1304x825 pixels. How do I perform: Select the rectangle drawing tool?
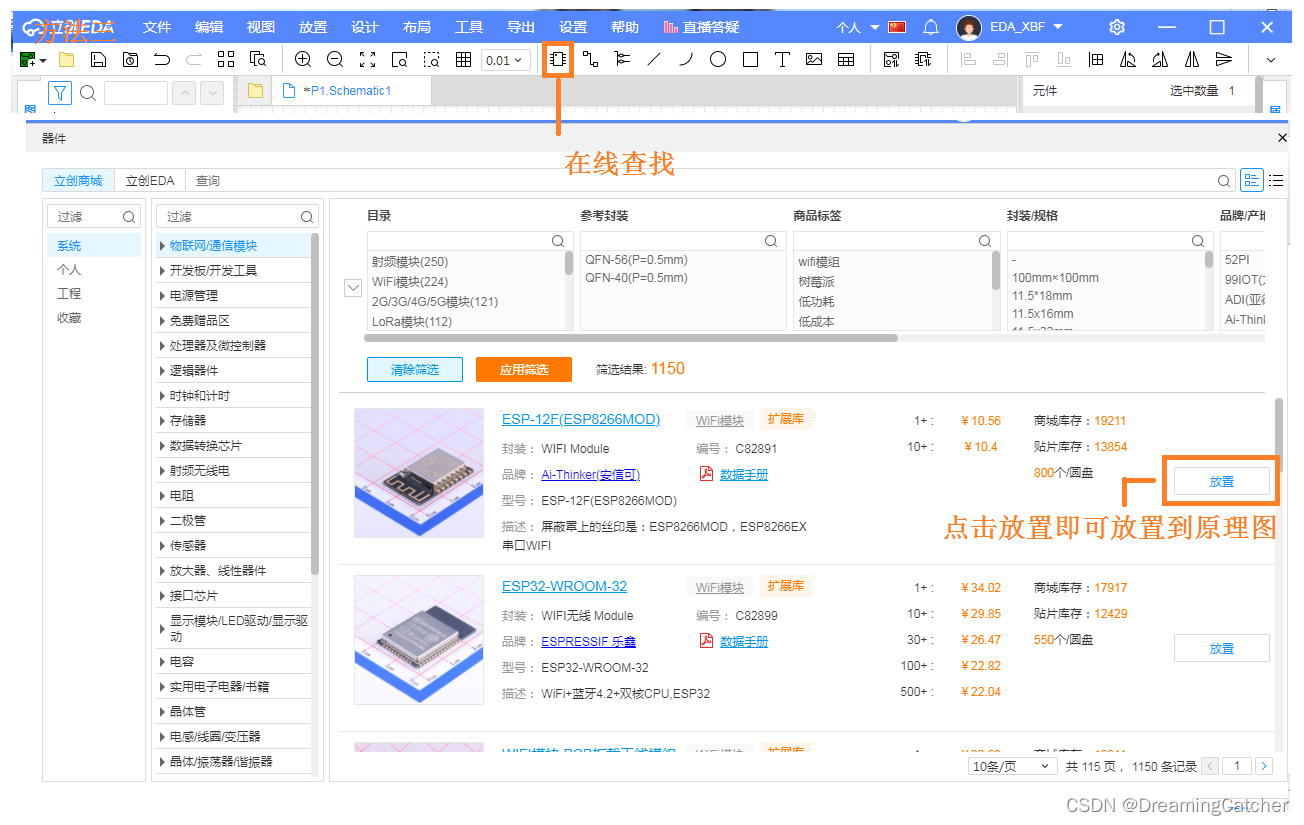pyautogui.click(x=750, y=60)
